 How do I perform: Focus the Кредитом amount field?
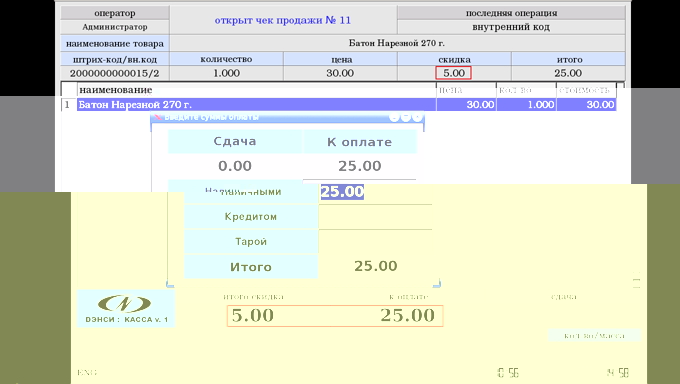click(376, 217)
